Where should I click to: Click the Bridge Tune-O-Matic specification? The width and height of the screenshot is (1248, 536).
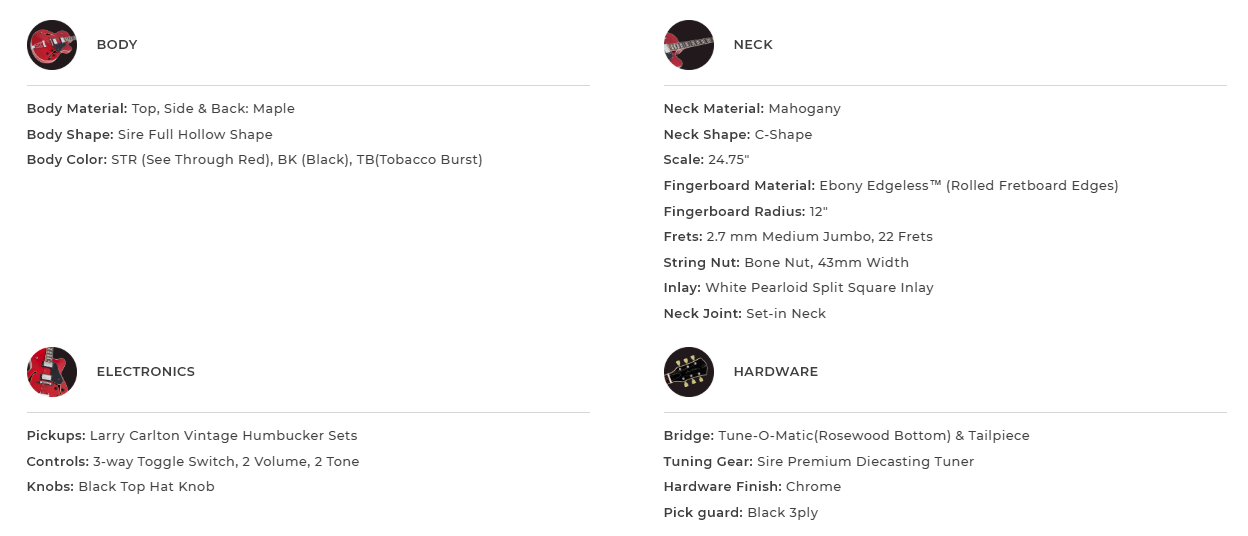click(846, 436)
